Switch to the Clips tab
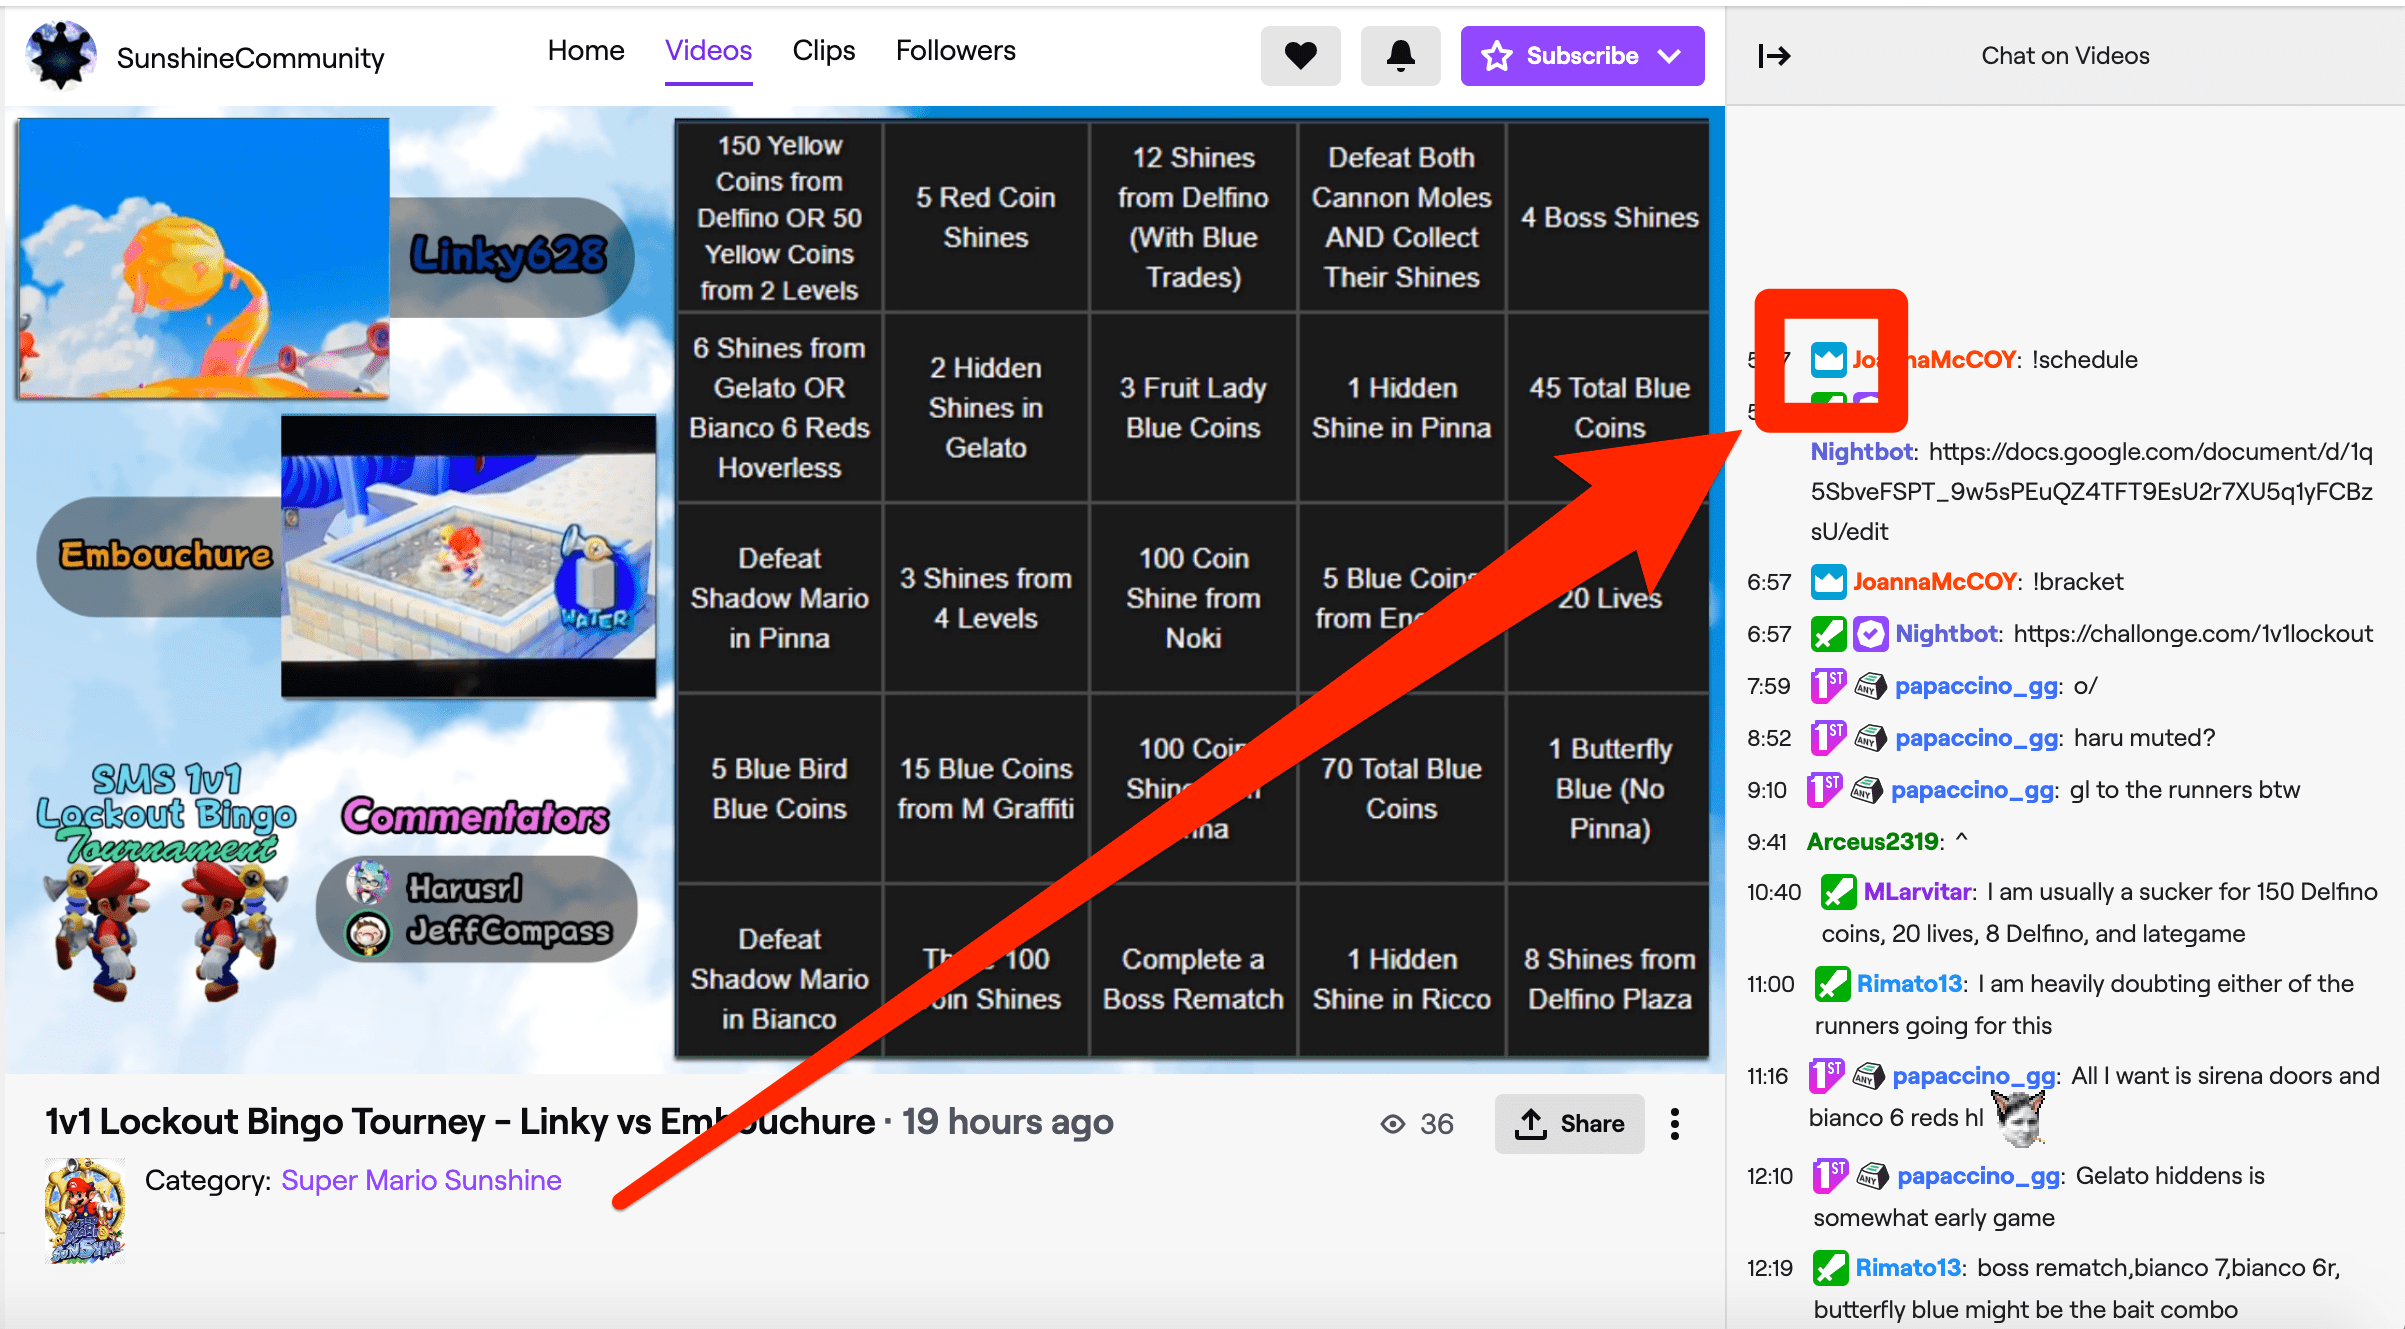Screen dimensions: 2405x1329 pos(823,51)
